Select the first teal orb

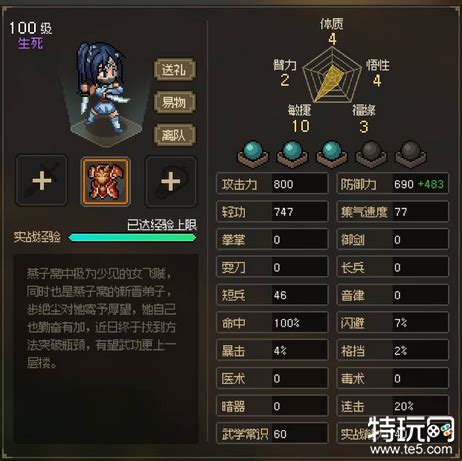pos(253,154)
